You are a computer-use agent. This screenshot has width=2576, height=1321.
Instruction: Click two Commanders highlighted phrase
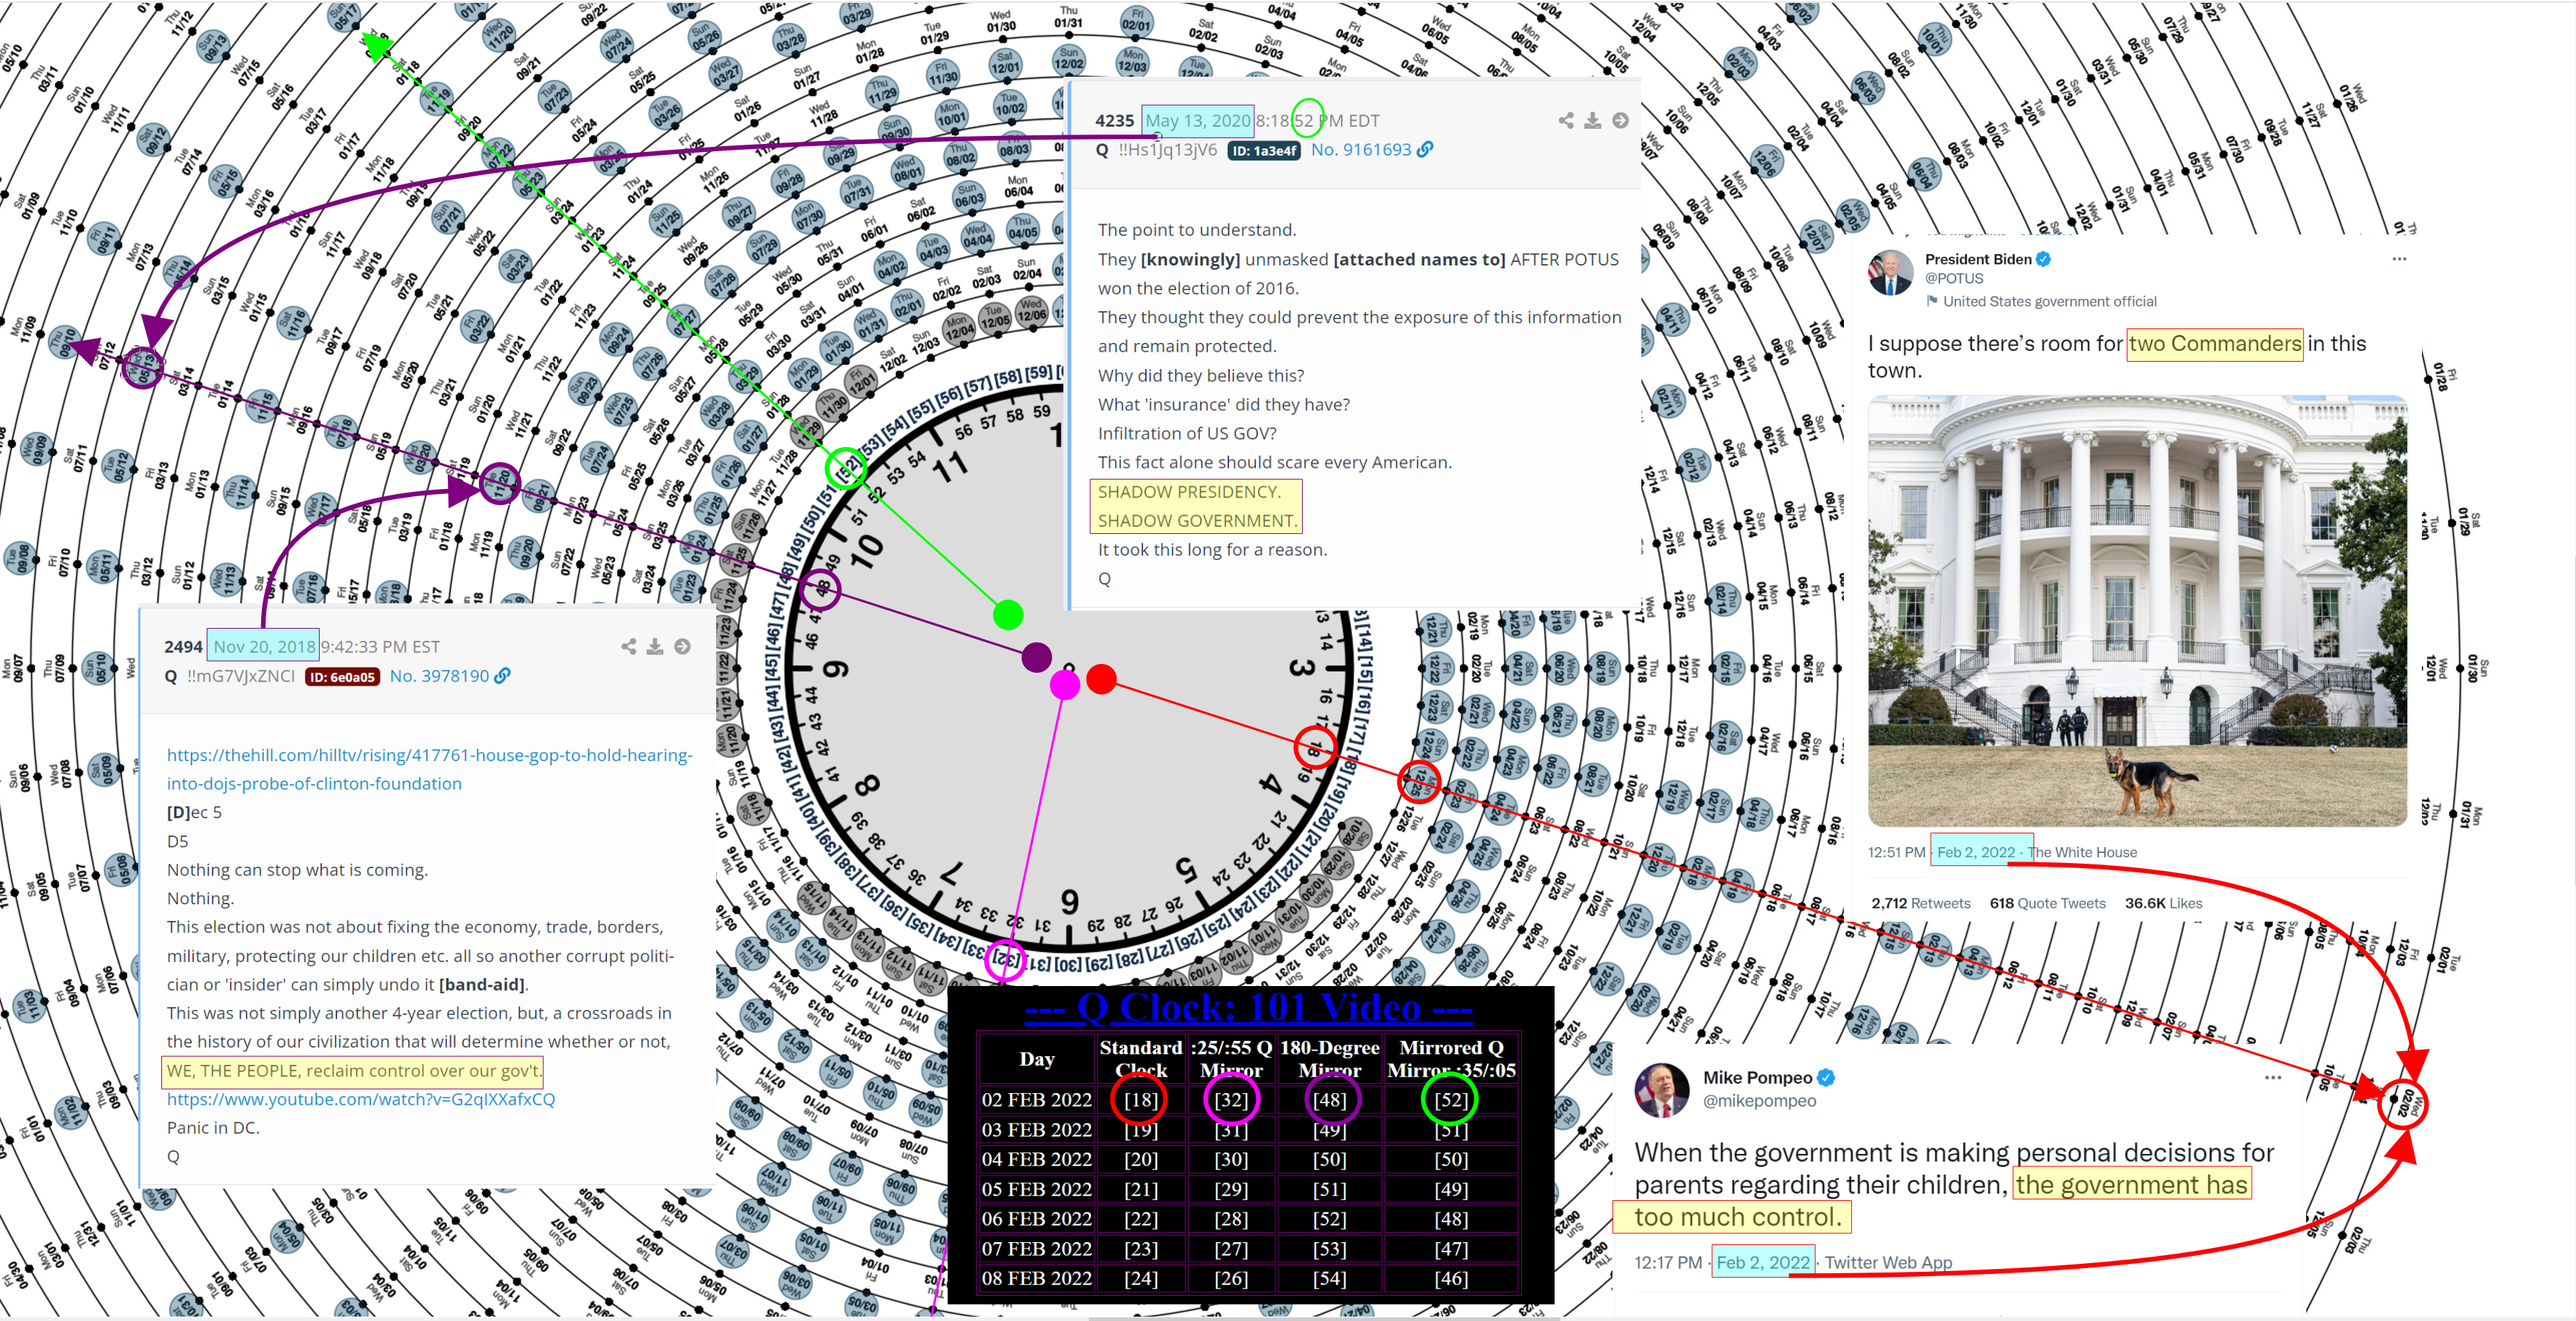(x=2215, y=344)
